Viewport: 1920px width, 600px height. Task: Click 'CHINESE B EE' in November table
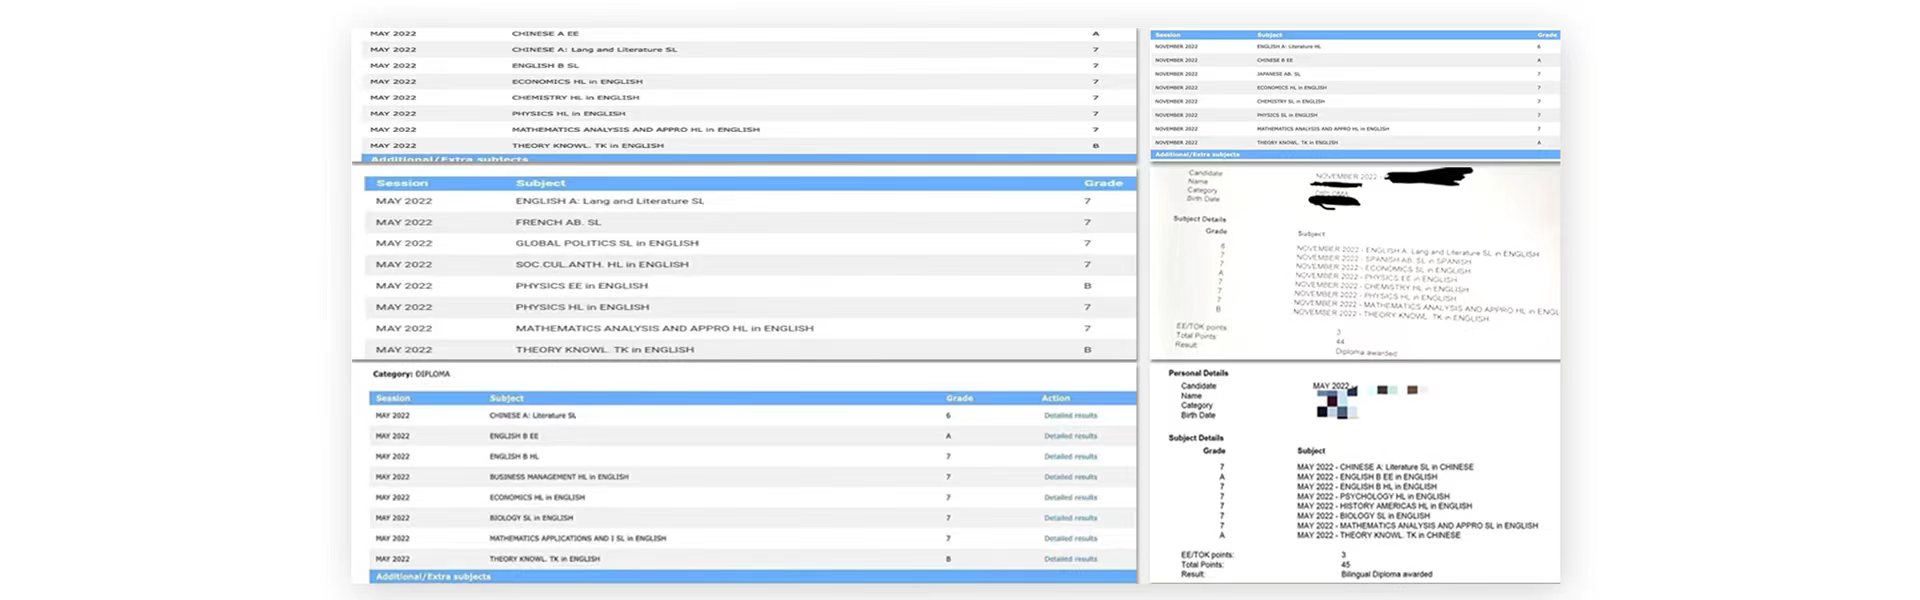pyautogui.click(x=1275, y=60)
